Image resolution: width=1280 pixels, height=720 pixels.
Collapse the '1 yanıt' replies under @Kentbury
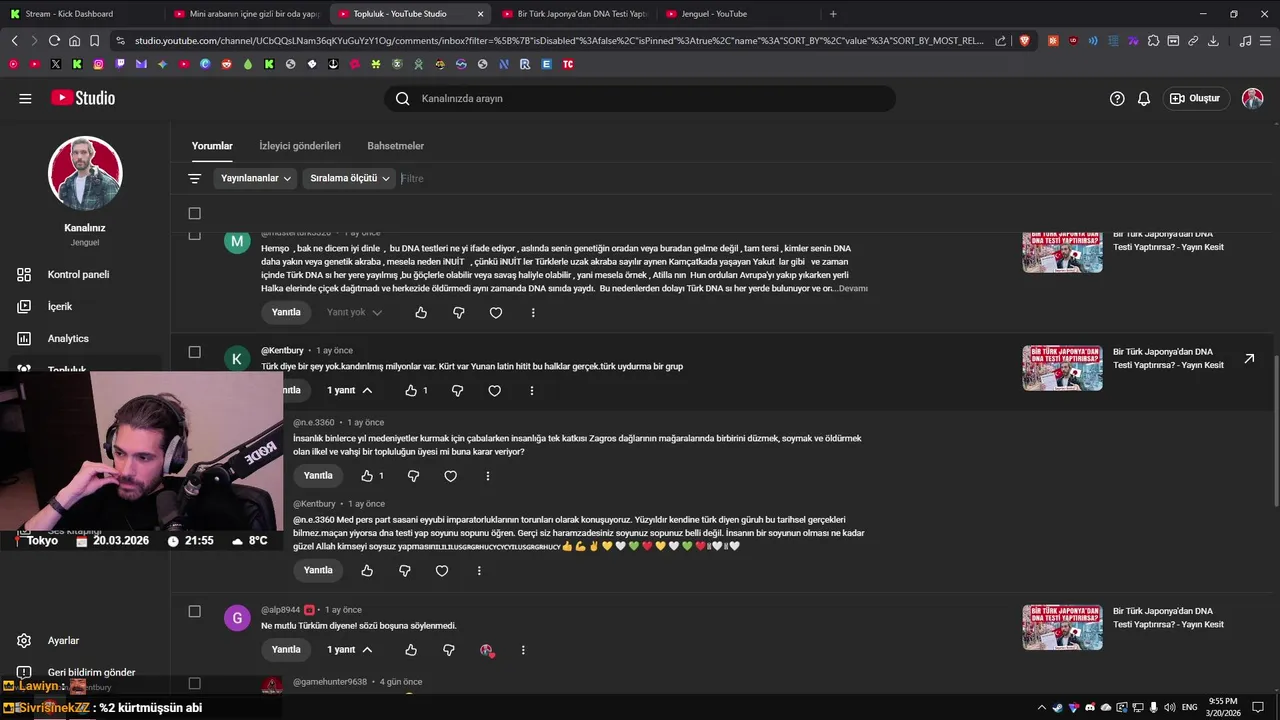pyautogui.click(x=349, y=390)
